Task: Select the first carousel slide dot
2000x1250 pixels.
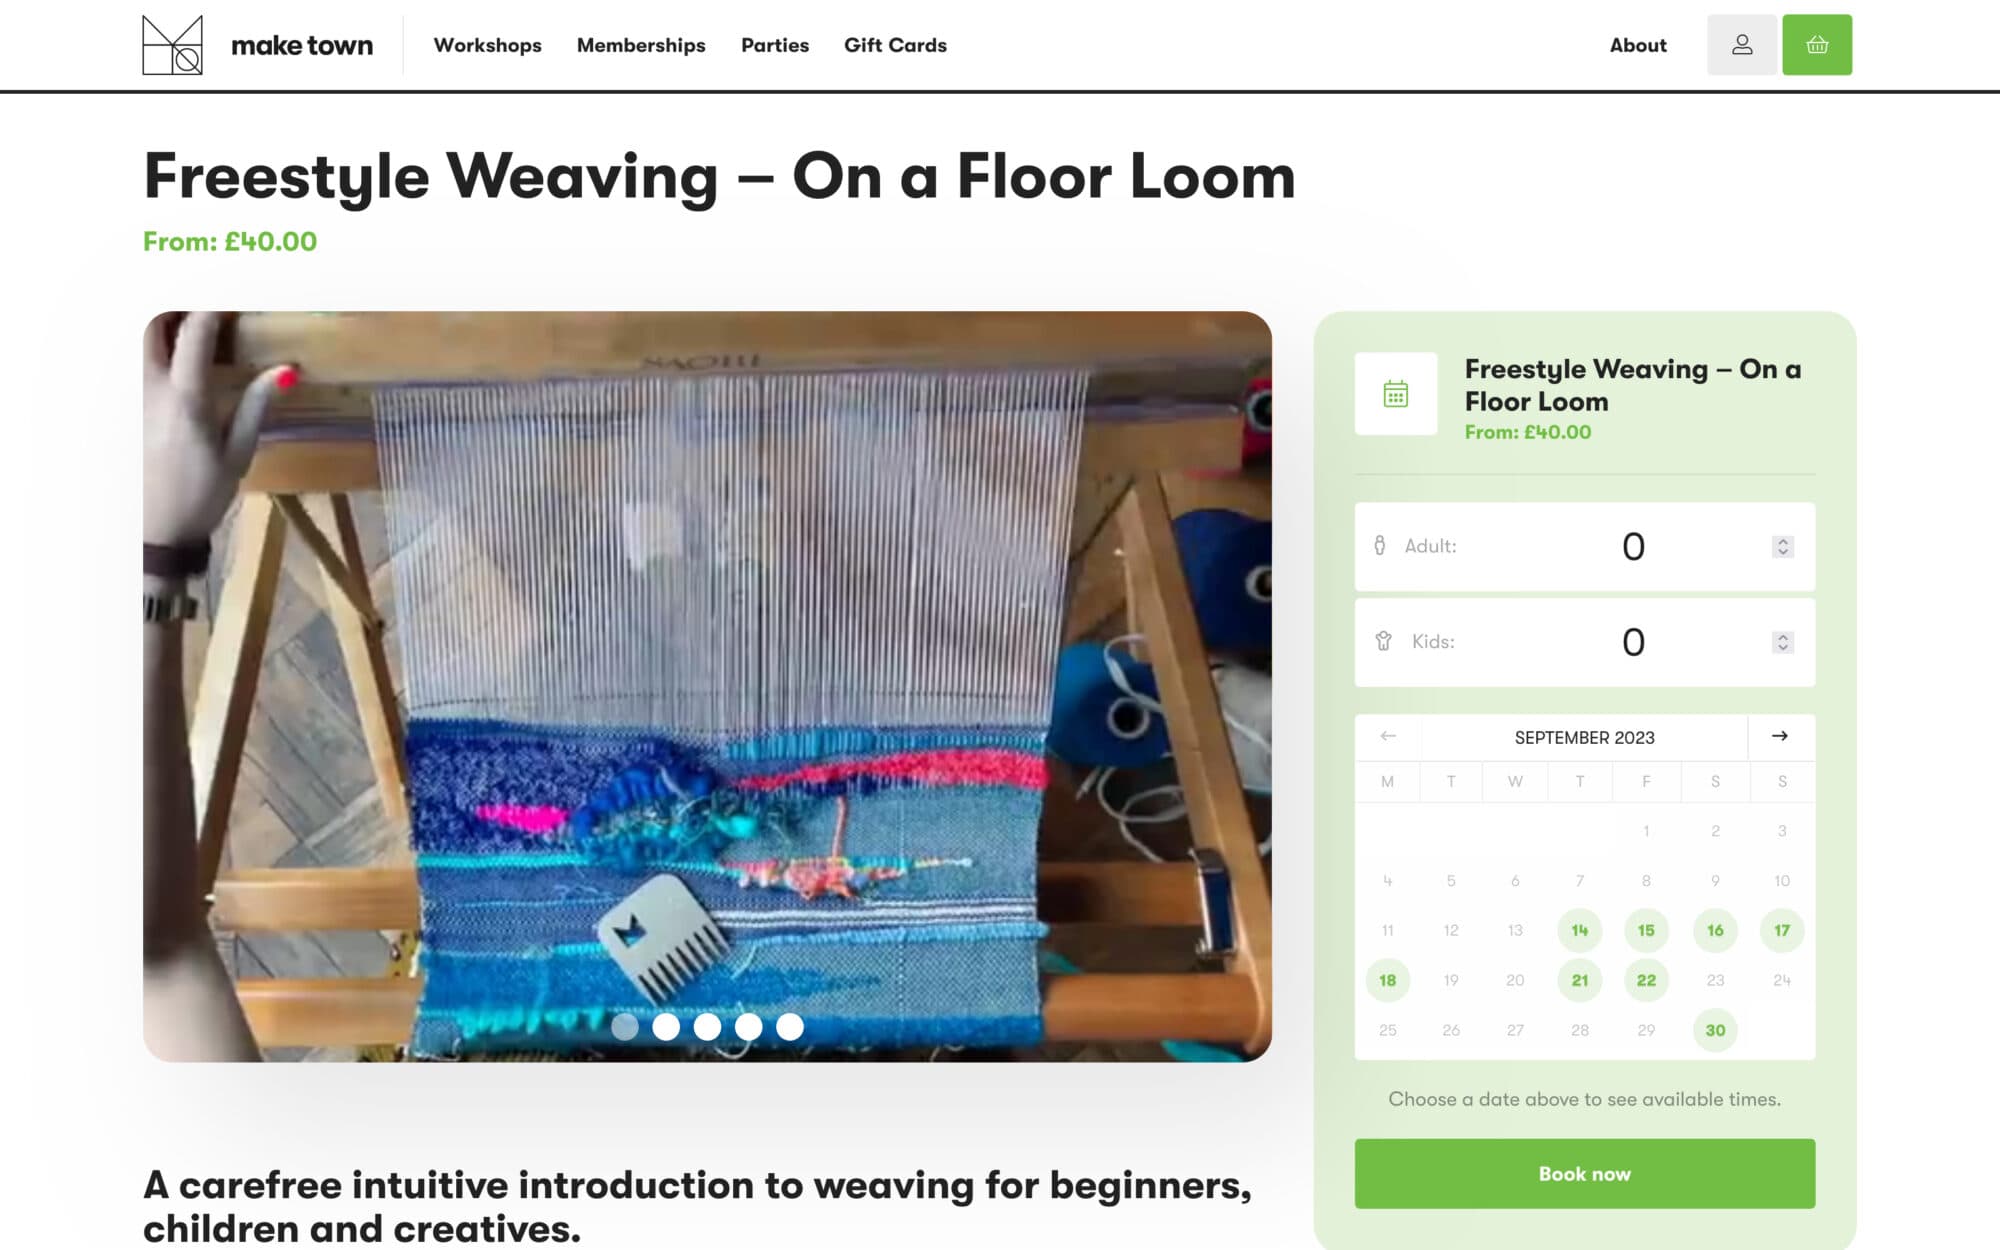Action: point(625,1027)
